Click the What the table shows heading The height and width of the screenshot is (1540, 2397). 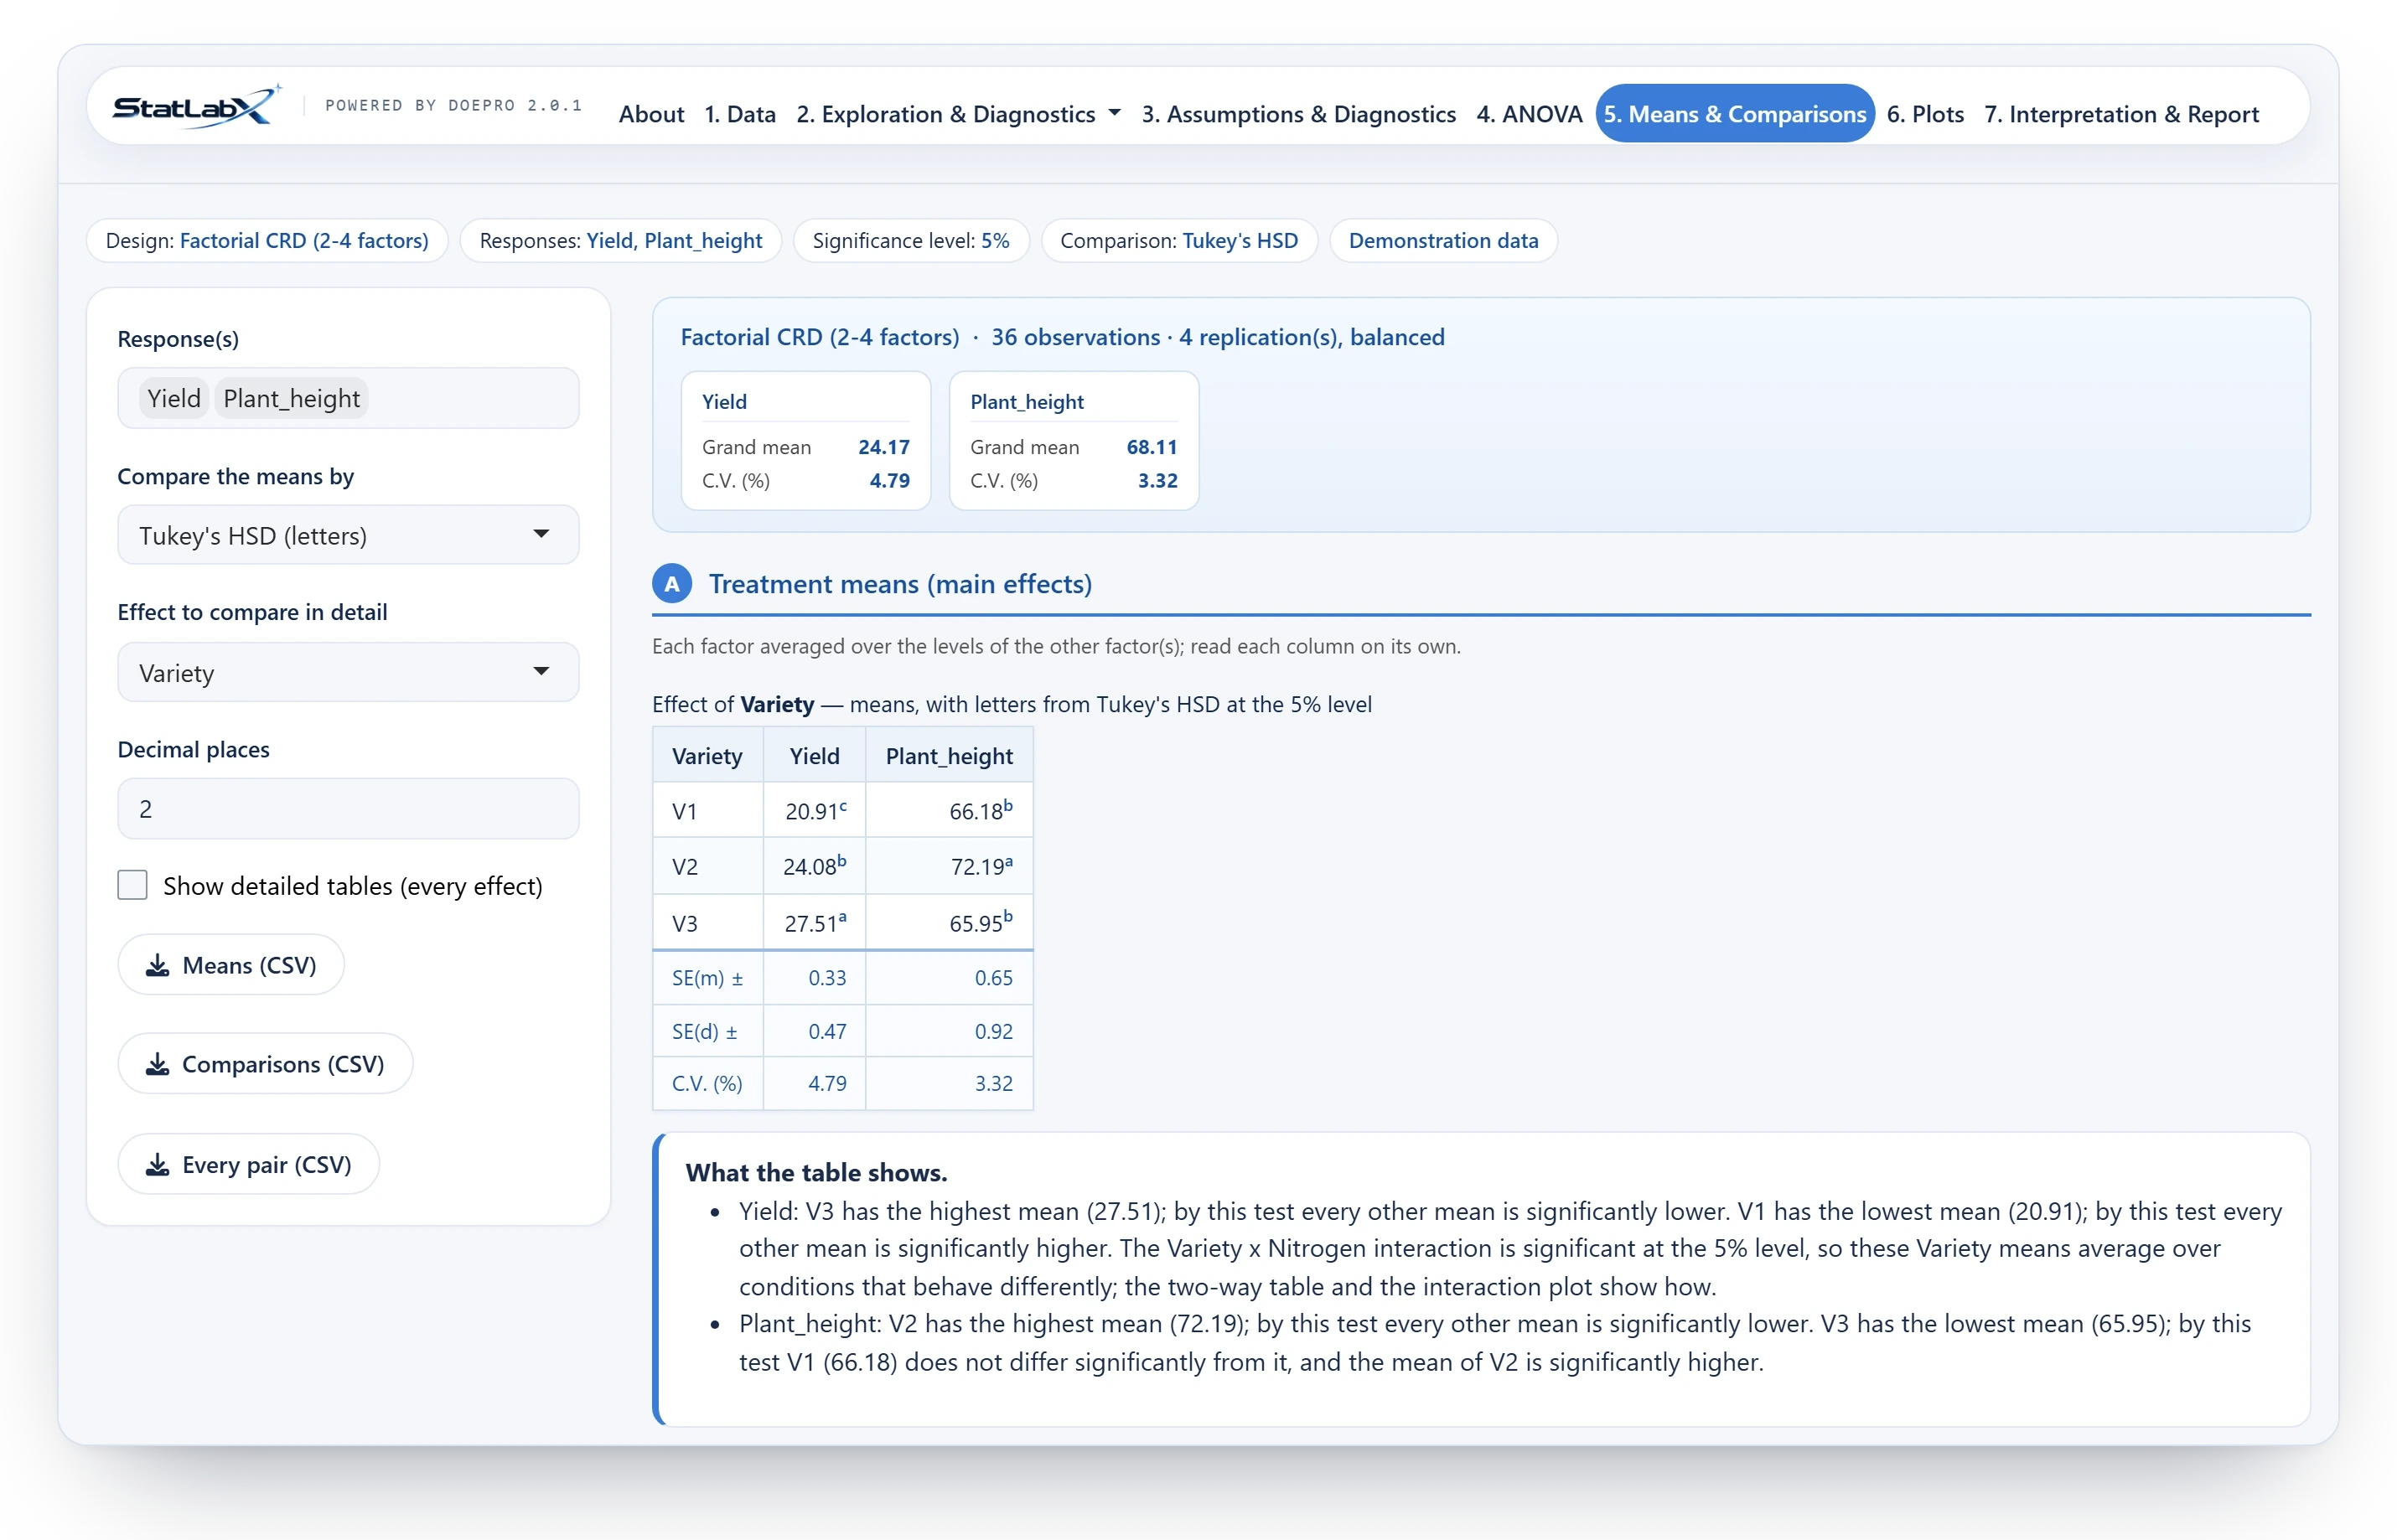point(816,1173)
